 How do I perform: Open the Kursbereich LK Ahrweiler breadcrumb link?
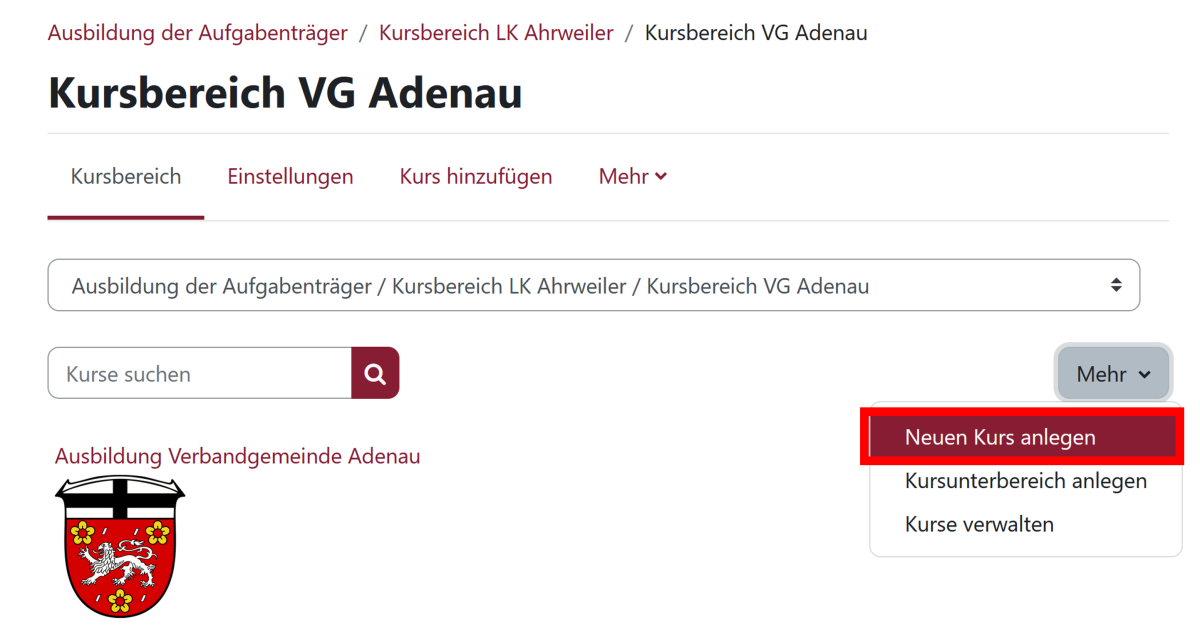pos(496,33)
